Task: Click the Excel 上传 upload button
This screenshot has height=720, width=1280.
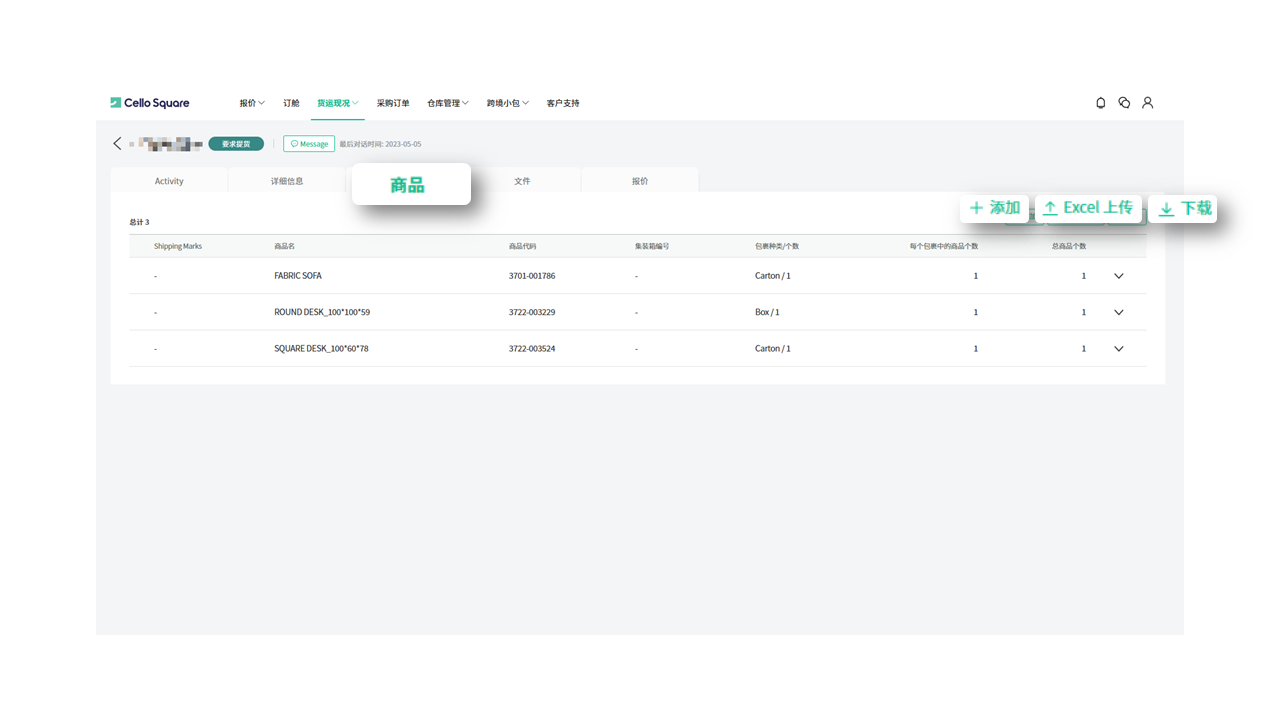Action: 1088,208
